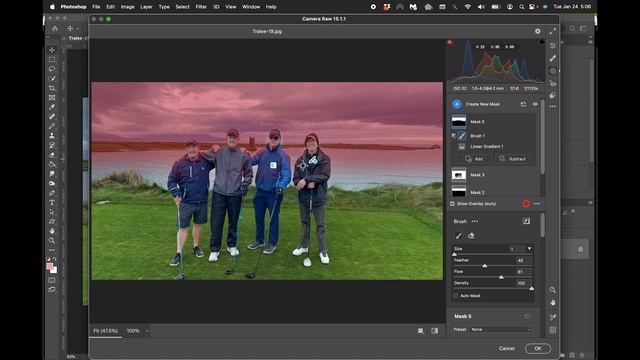
Task: Open the File menu
Action: click(96, 7)
